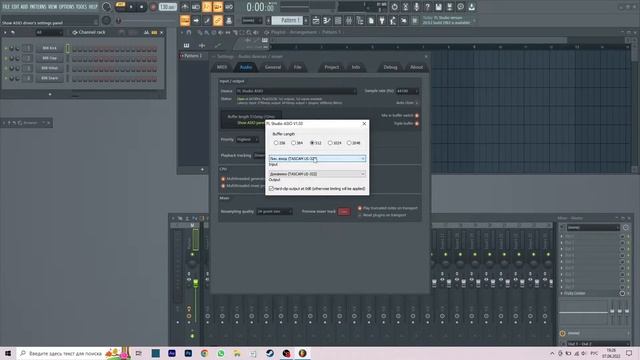Image resolution: width=640 pixels, height=360 pixels.
Task: Click the 808 HiHat channel button
Action: tap(49, 68)
